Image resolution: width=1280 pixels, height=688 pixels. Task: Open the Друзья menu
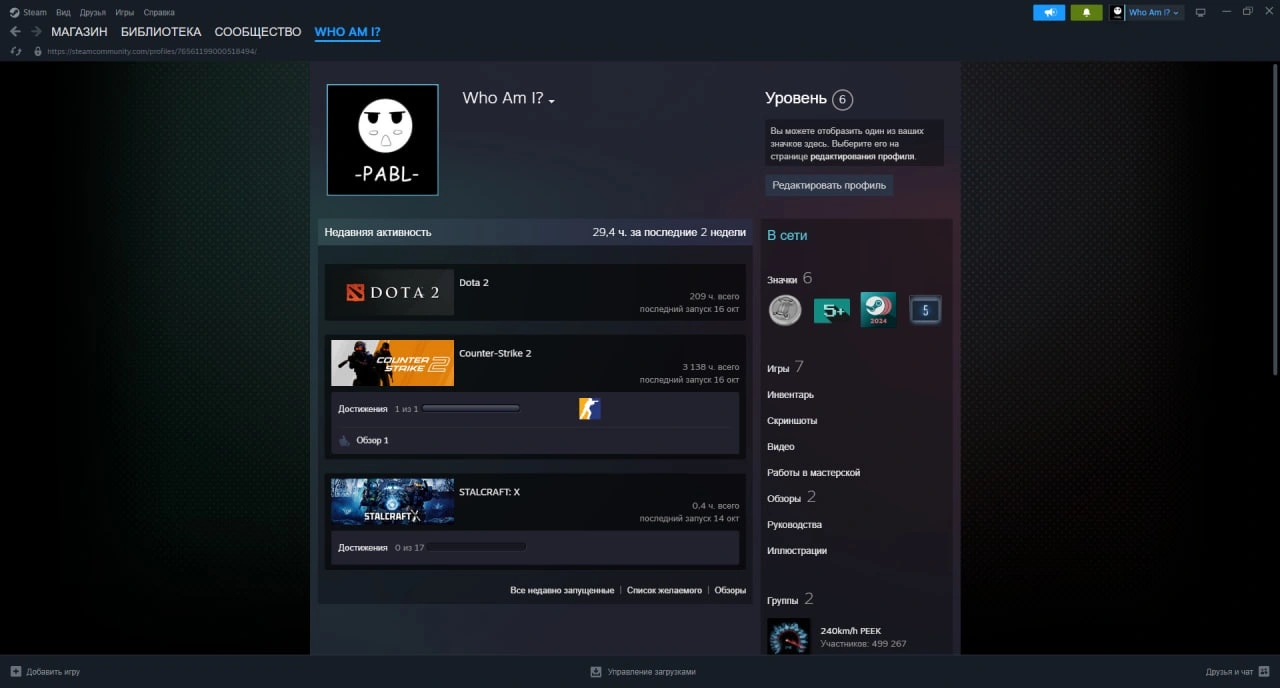[x=93, y=12]
